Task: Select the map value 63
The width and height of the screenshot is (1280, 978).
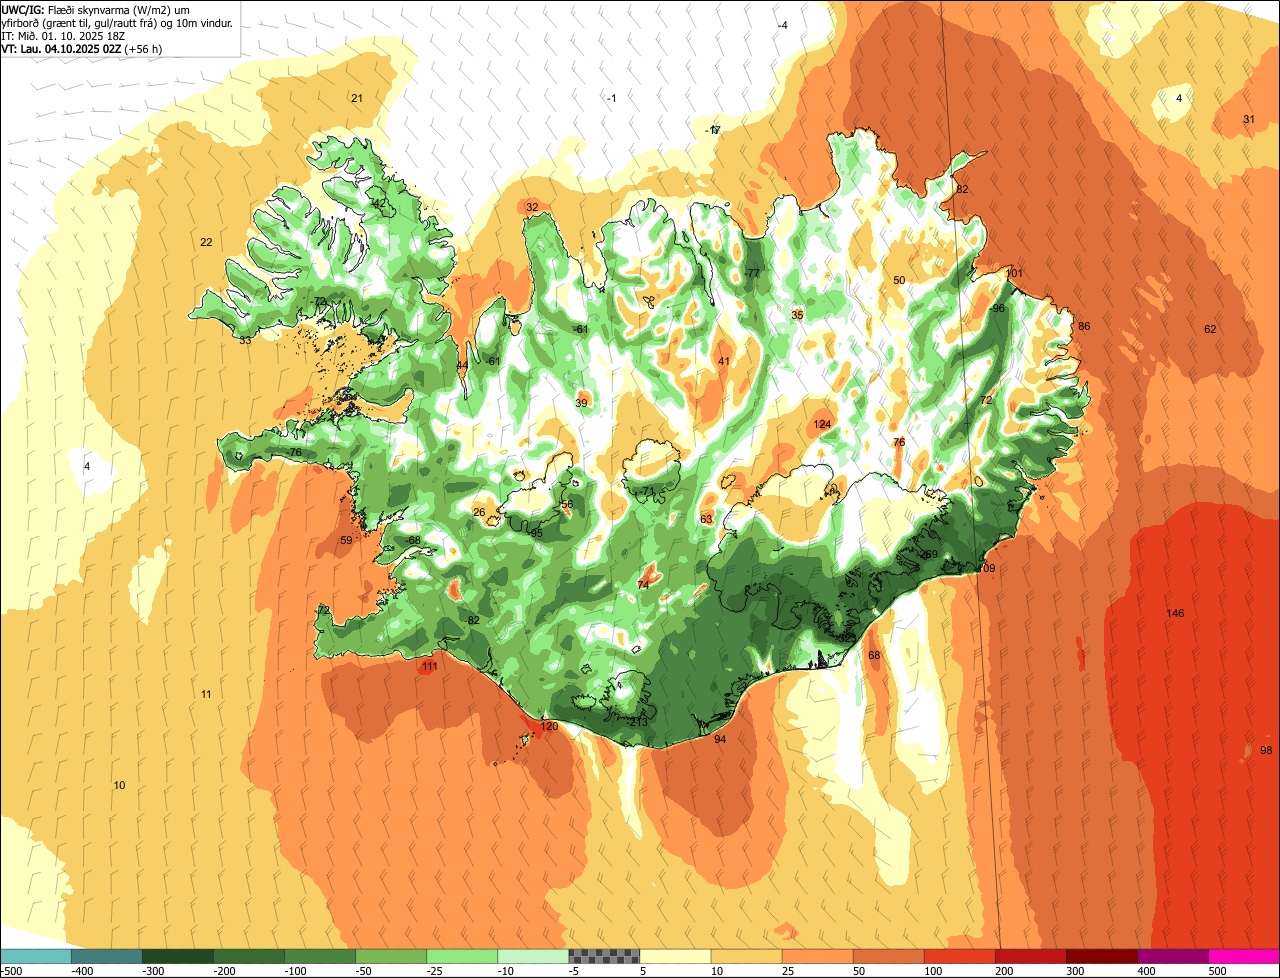Action: 706,519
